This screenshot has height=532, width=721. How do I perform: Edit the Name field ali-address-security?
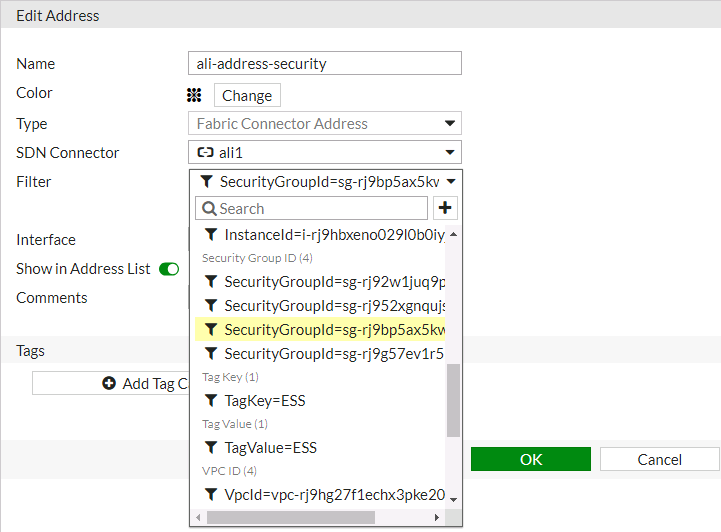[324, 63]
